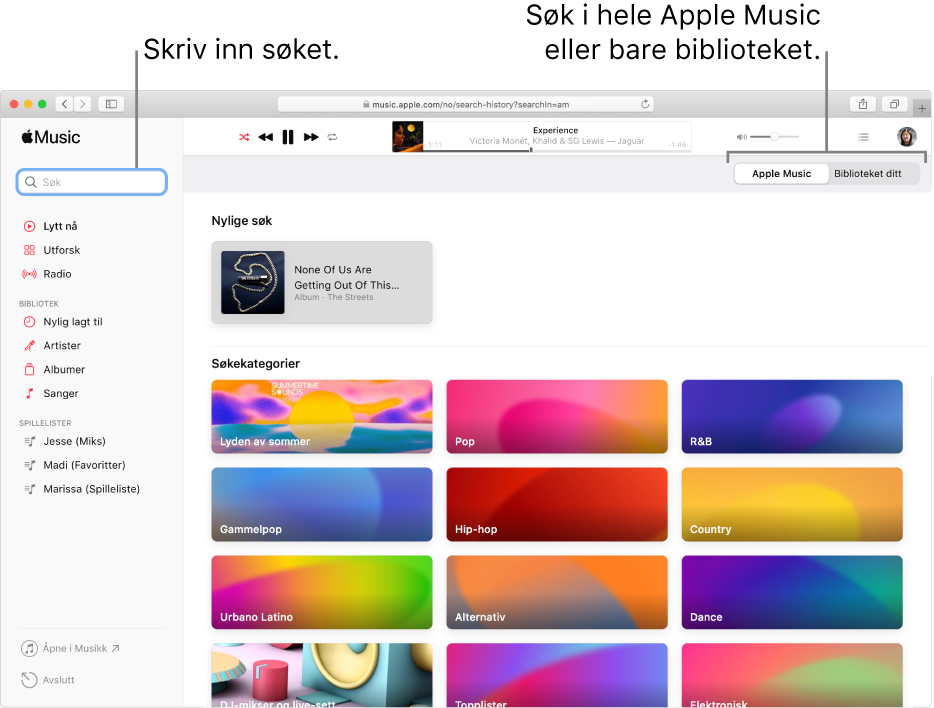Toggle shuffle playback
This screenshot has height=708, width=934.
tap(244, 137)
